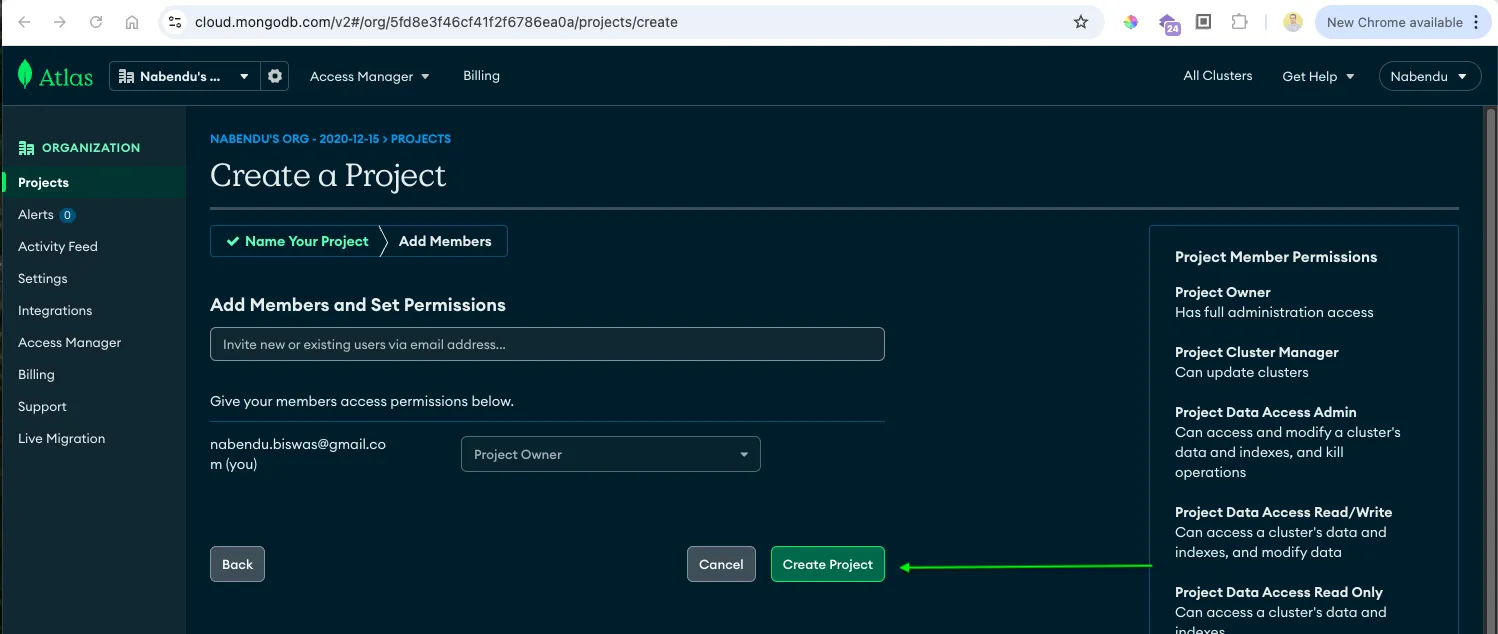Screen dimensions: 1498x634
Task: Click the Alerts count badge 0
Action: (67, 215)
